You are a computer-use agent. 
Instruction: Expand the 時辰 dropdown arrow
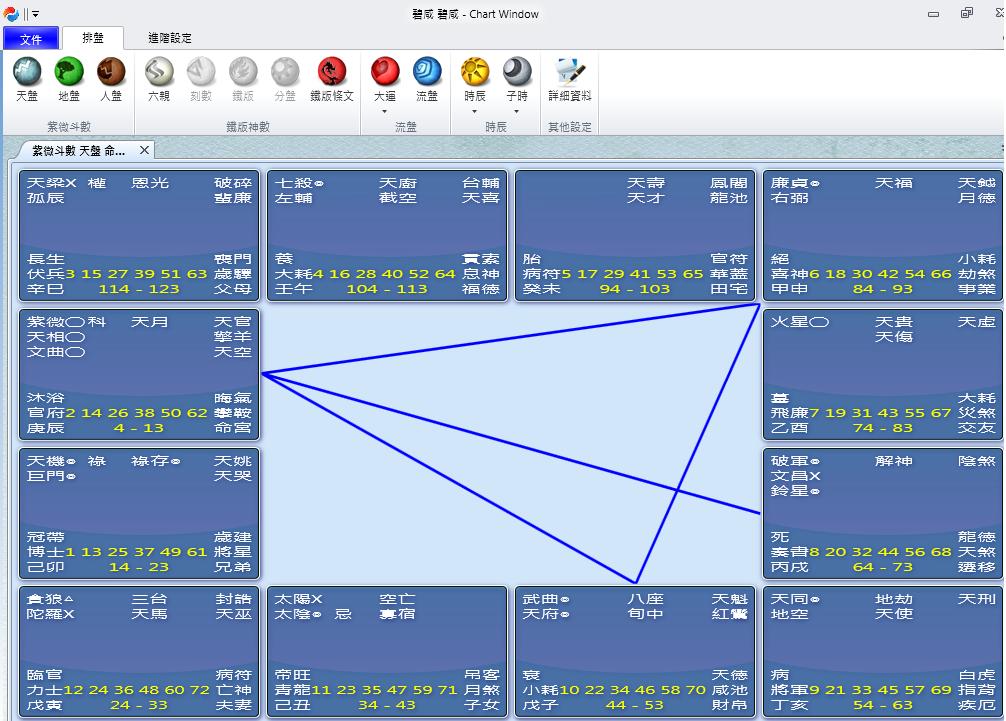[x=475, y=111]
